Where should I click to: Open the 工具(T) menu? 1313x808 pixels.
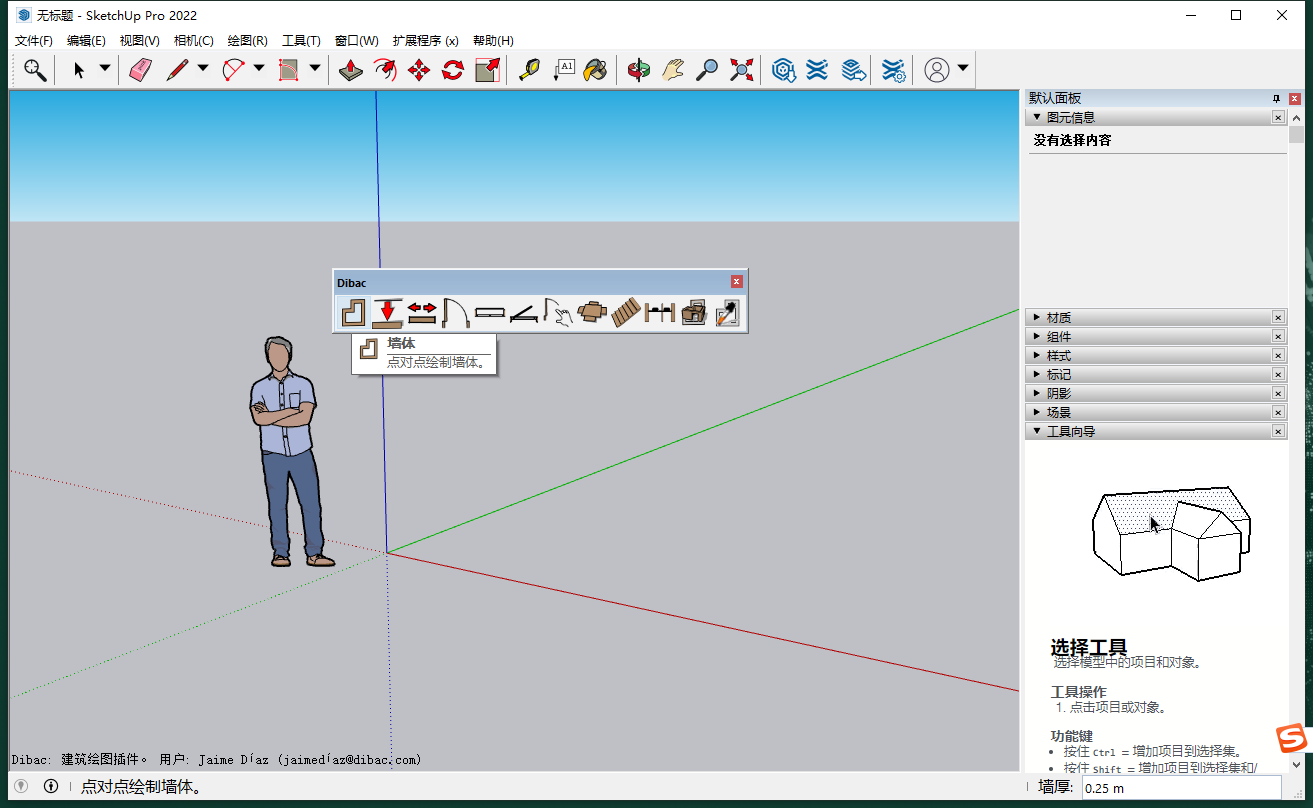point(301,41)
